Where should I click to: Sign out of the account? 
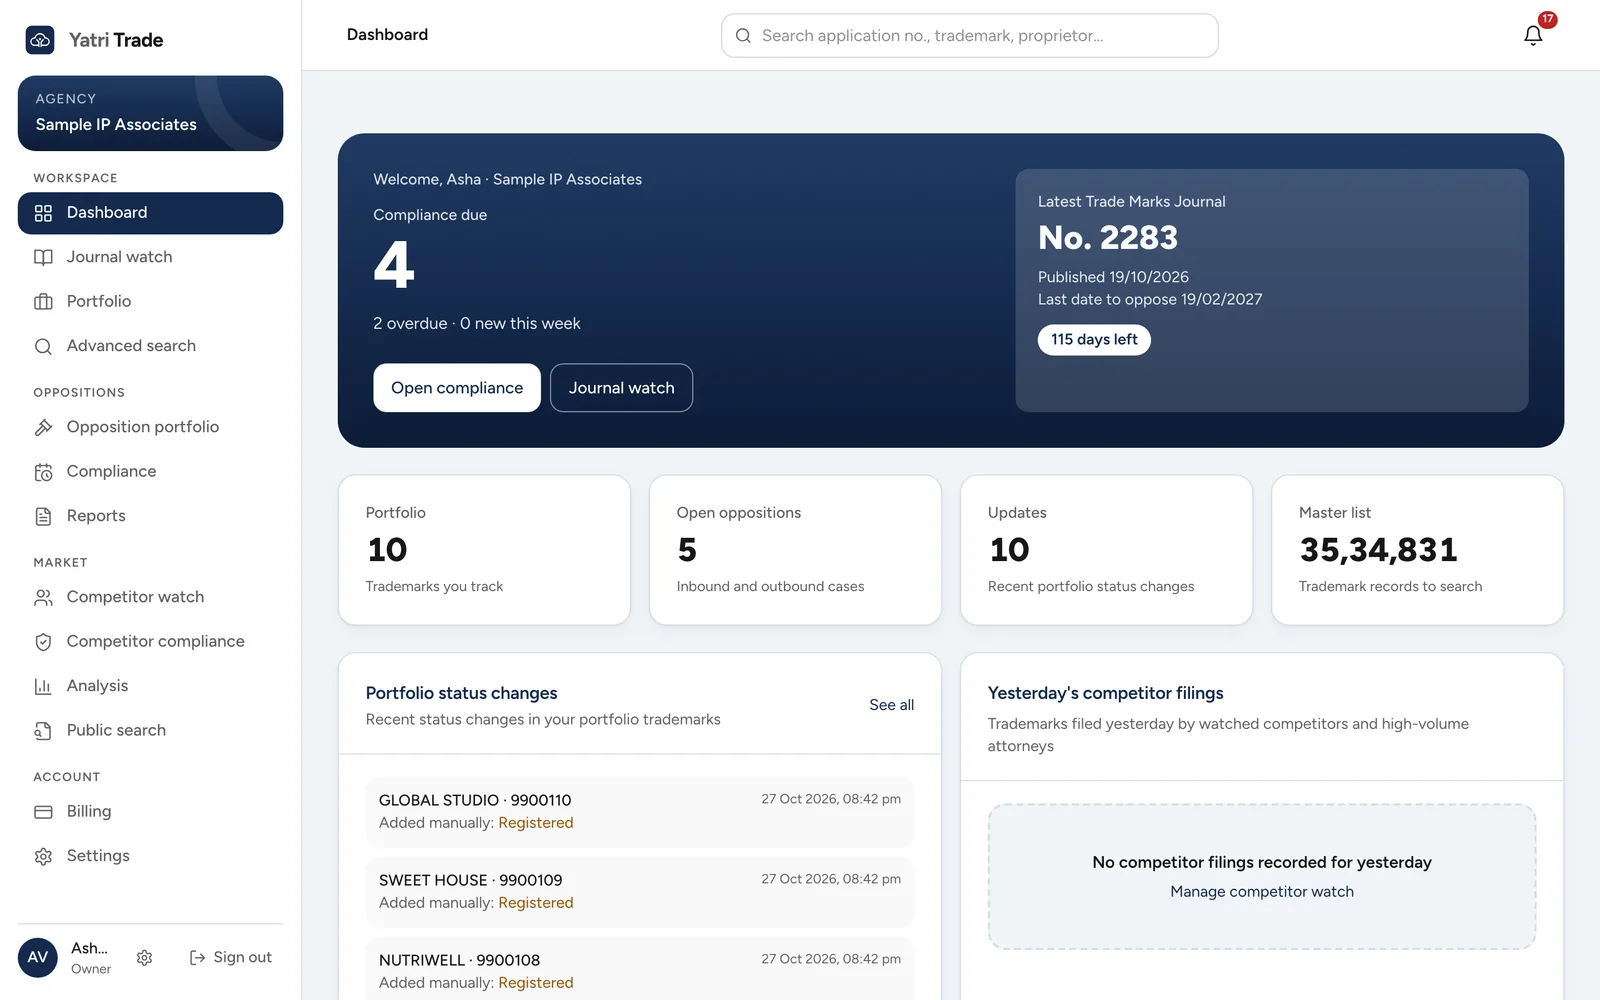(x=231, y=958)
